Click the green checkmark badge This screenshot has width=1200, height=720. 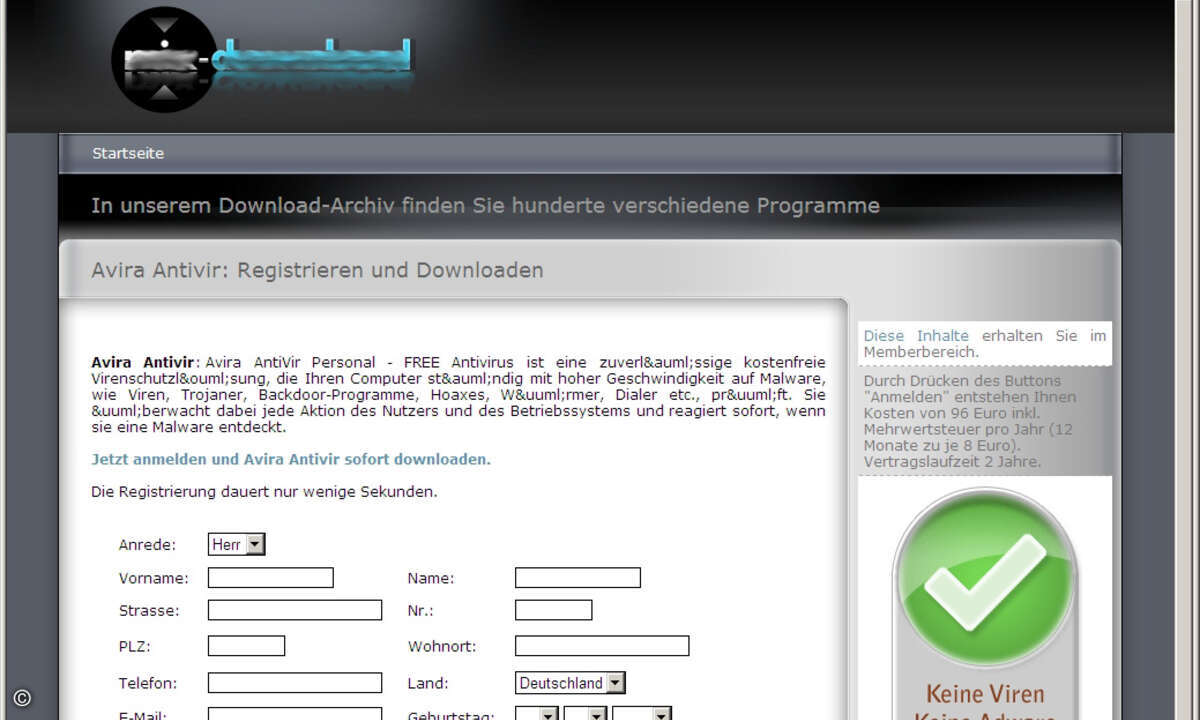click(985, 580)
